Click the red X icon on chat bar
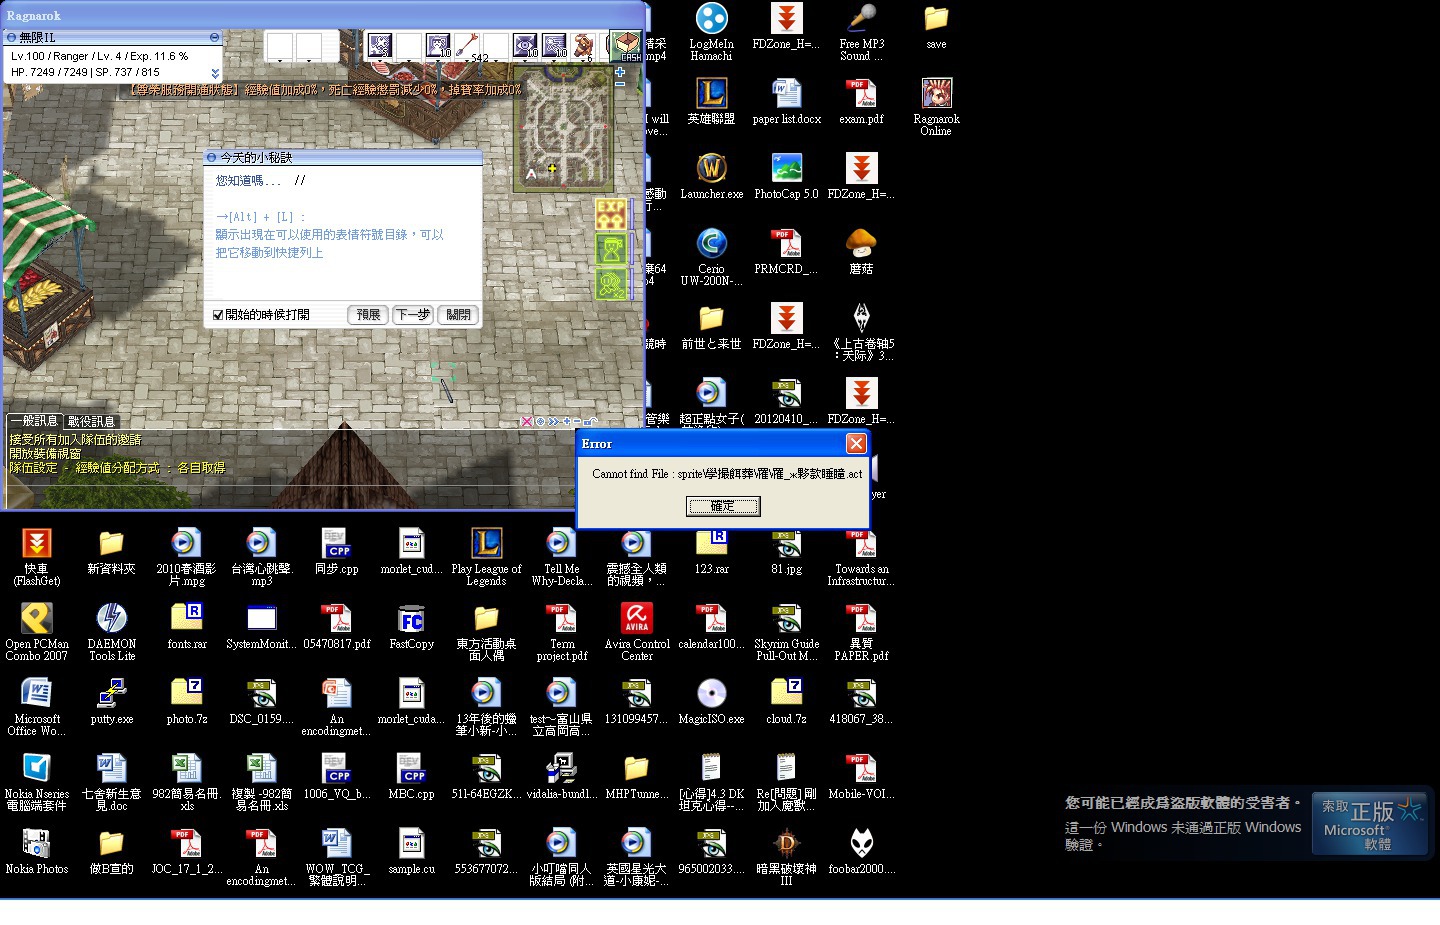1440x925 pixels. pyautogui.click(x=527, y=422)
